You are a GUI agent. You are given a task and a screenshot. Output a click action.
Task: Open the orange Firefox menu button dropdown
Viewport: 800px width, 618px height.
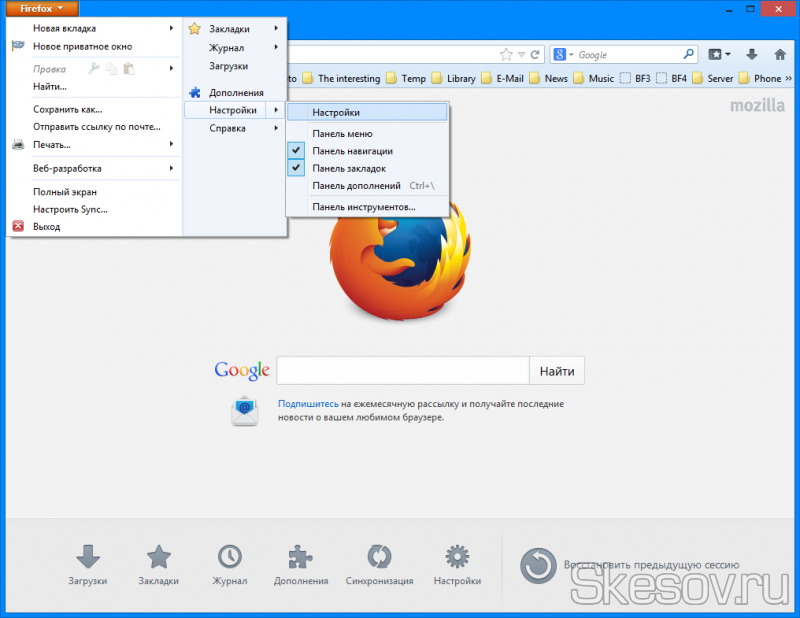coord(42,8)
